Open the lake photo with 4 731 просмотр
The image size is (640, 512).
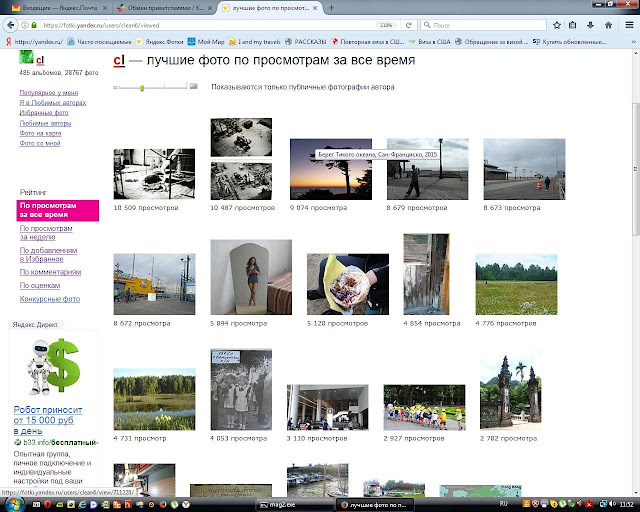click(154, 399)
